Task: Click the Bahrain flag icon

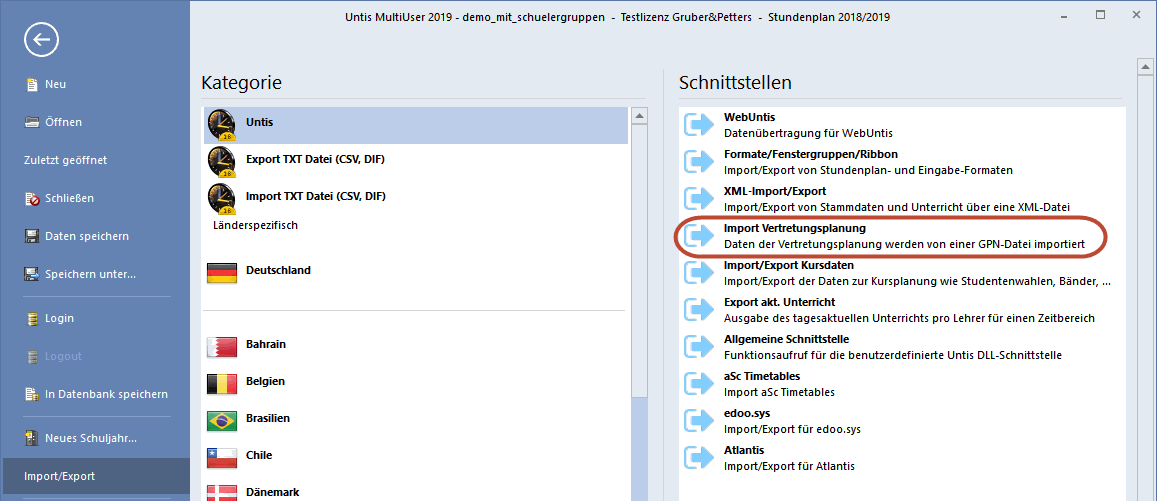Action: pyautogui.click(x=222, y=347)
